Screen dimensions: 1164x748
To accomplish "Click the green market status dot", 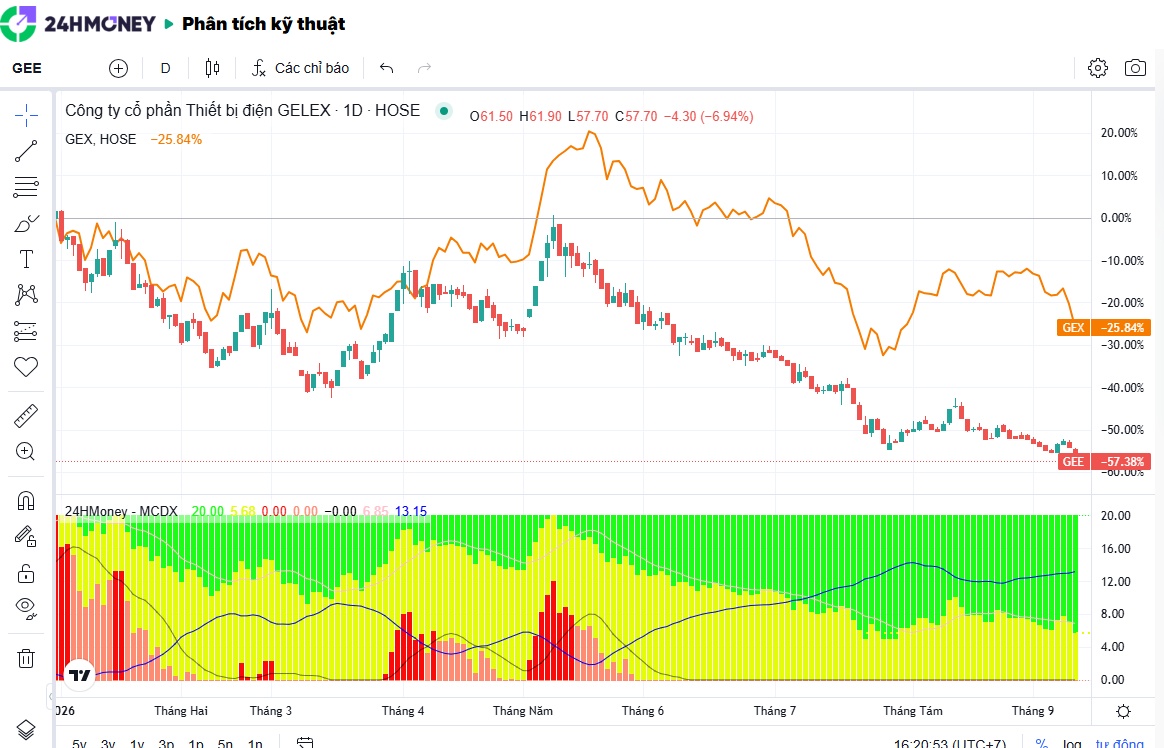I will [444, 111].
